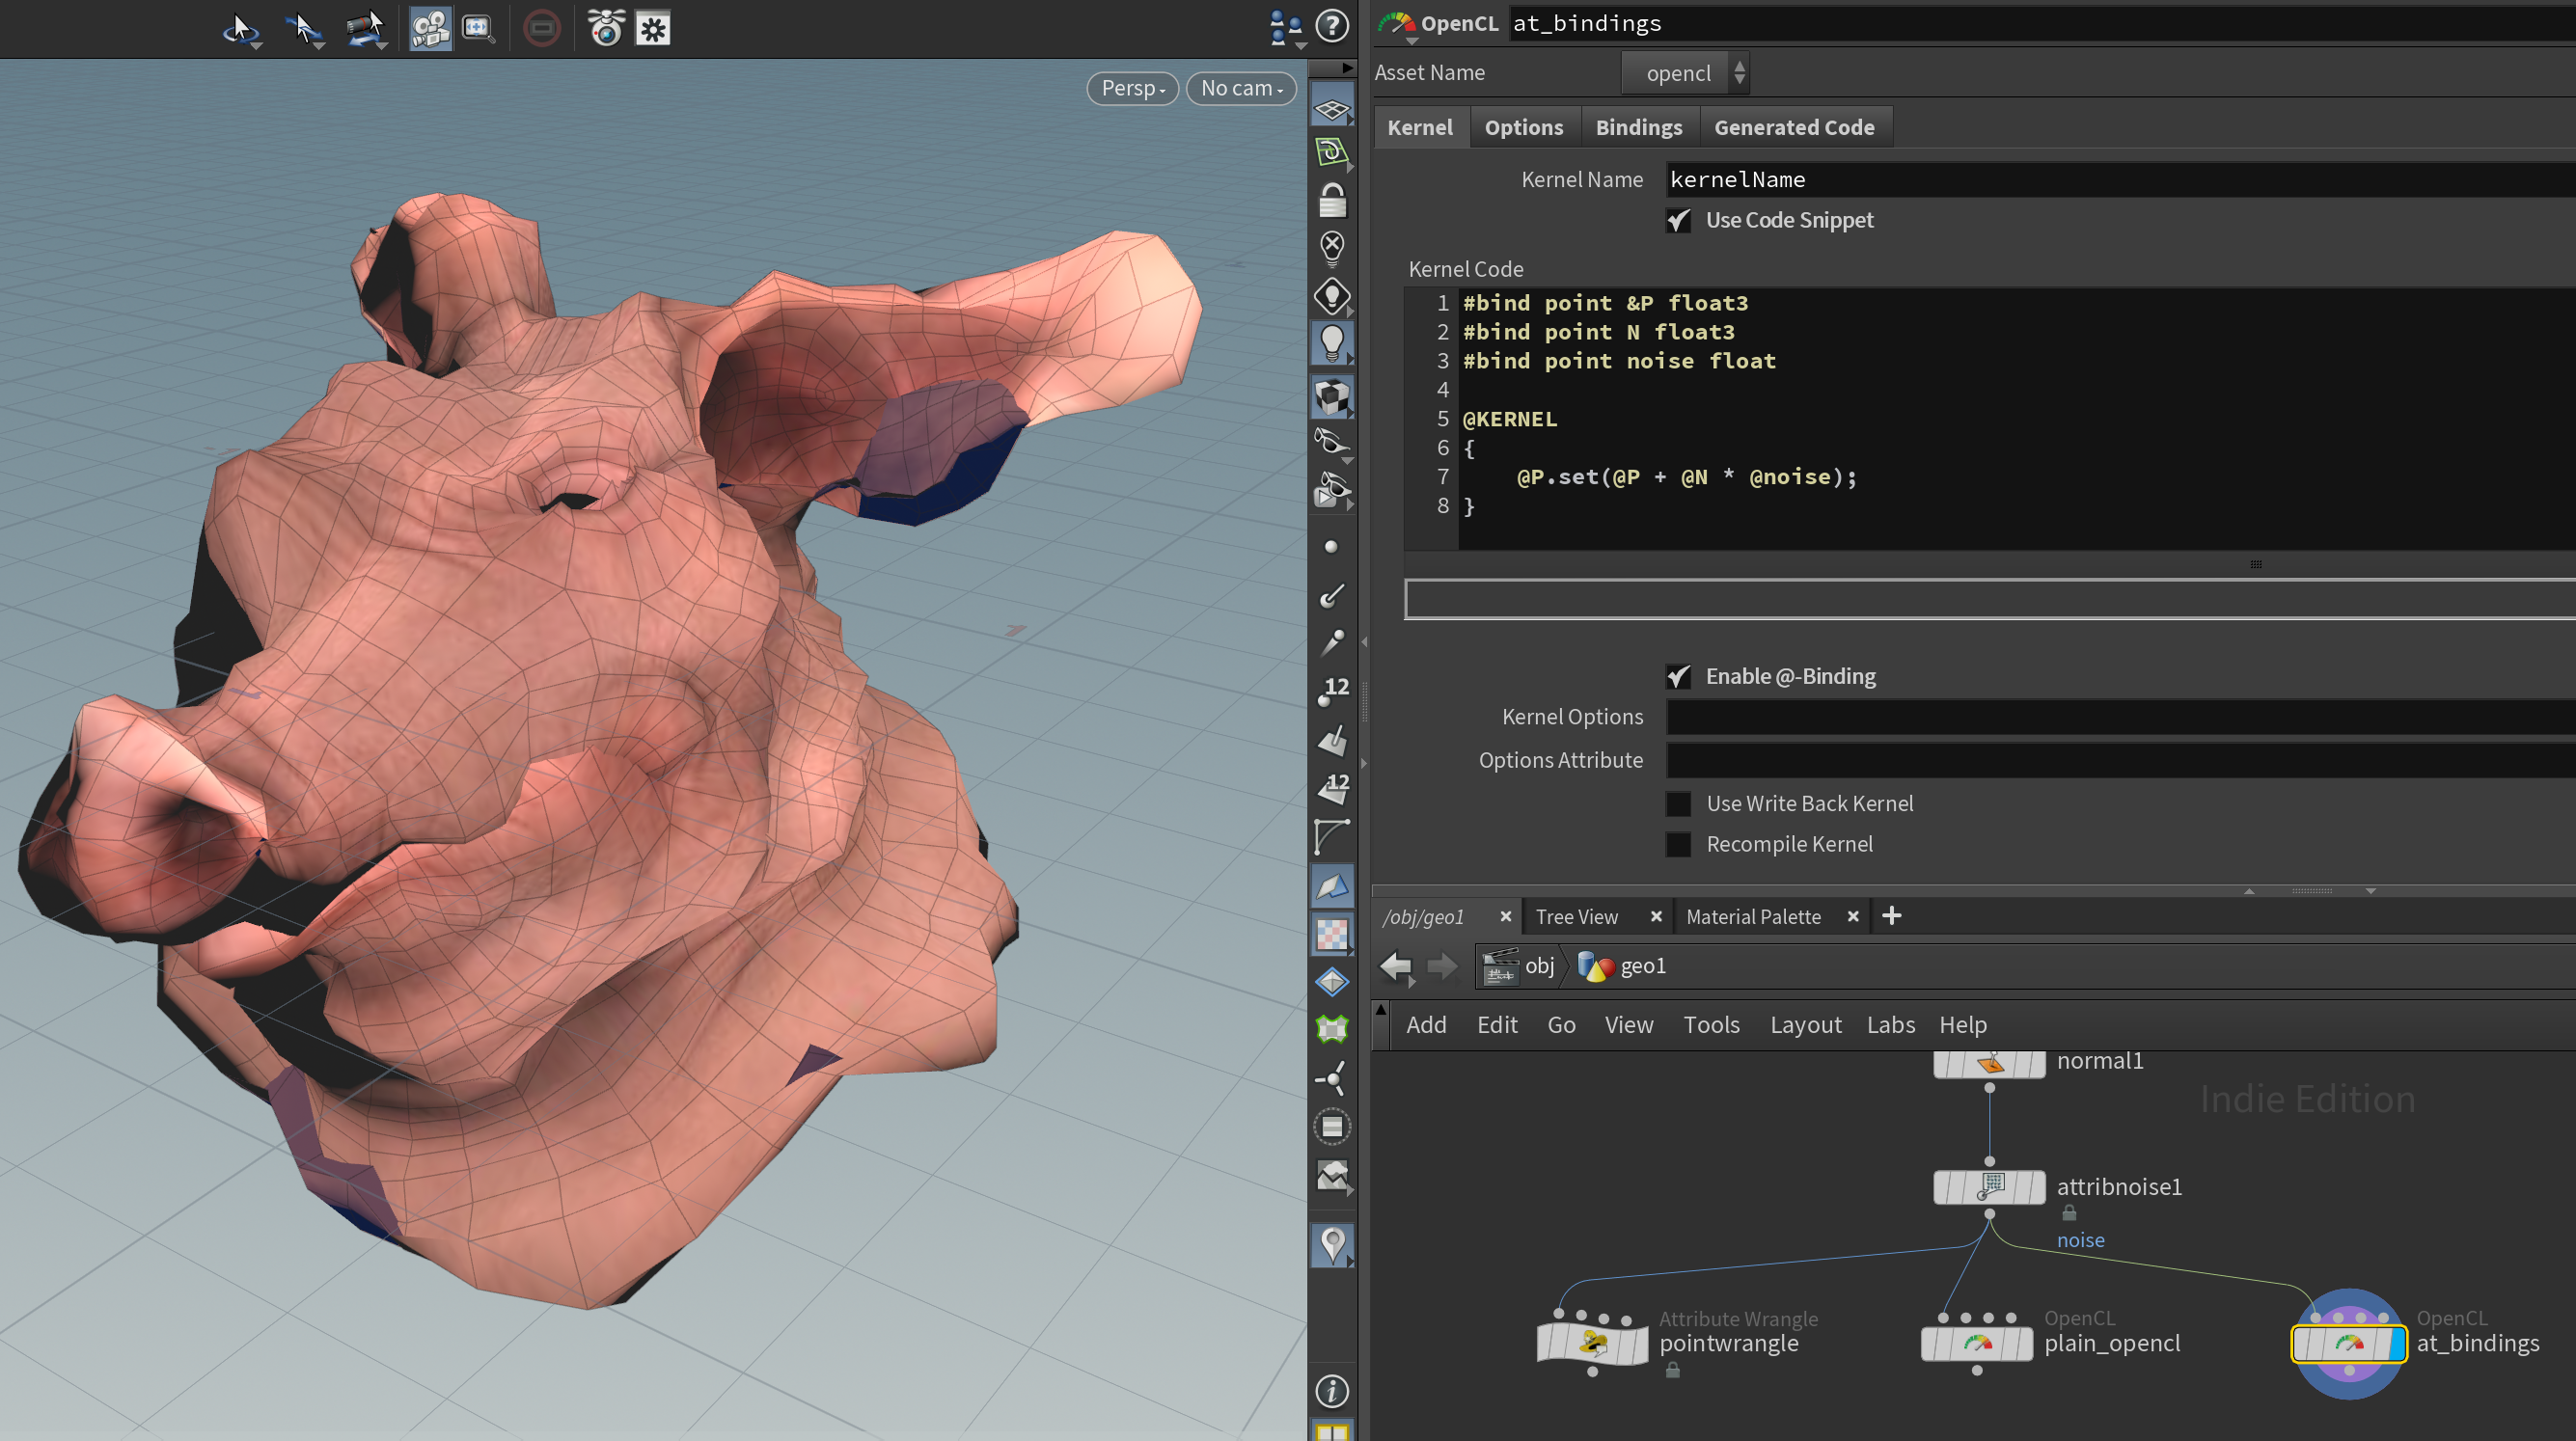Open the Labs menu
The height and width of the screenshot is (1441, 2576).
1890,1025
